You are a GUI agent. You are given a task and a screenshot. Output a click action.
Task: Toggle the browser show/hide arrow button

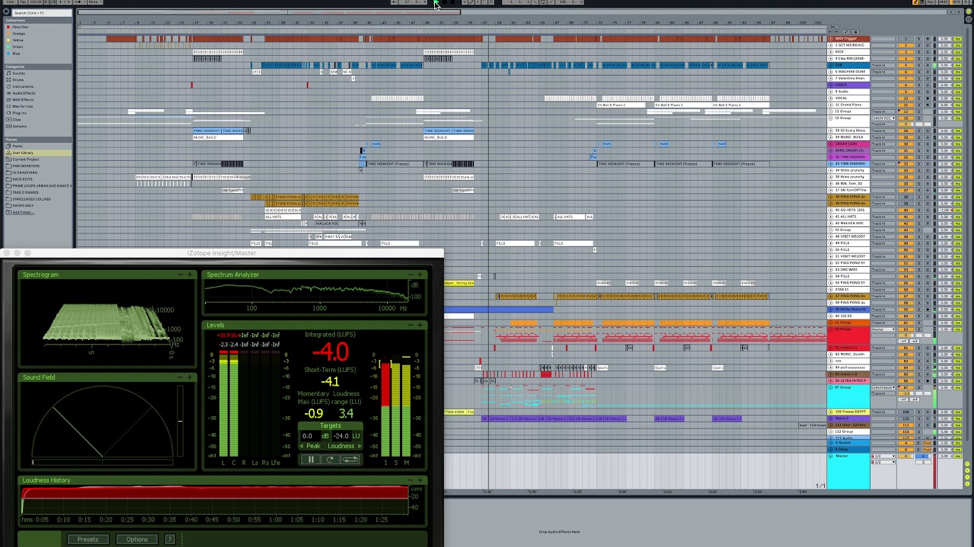6,12
